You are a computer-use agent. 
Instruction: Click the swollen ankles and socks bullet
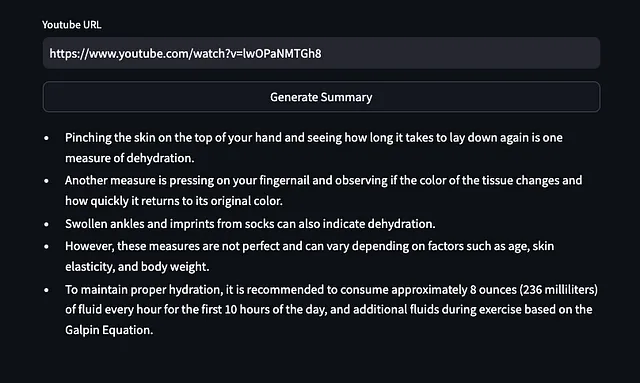[x=250, y=224]
